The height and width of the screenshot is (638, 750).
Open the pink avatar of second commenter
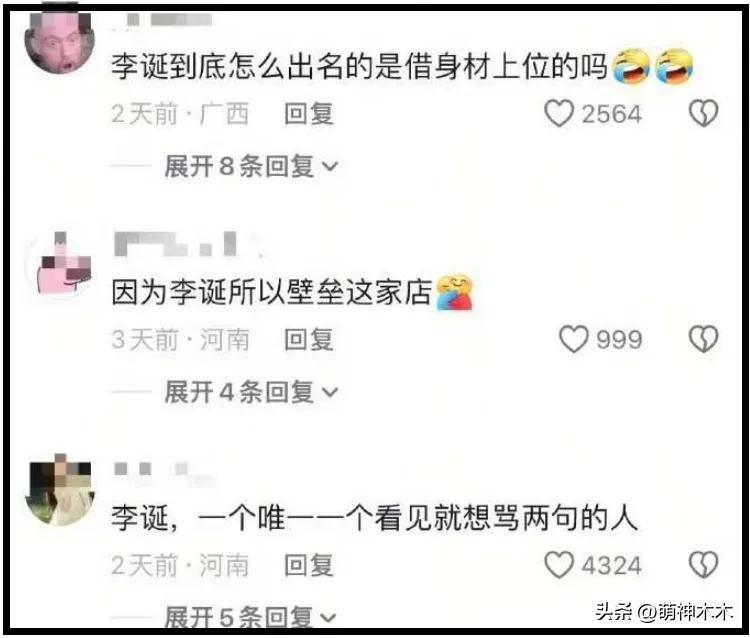pyautogui.click(x=61, y=265)
